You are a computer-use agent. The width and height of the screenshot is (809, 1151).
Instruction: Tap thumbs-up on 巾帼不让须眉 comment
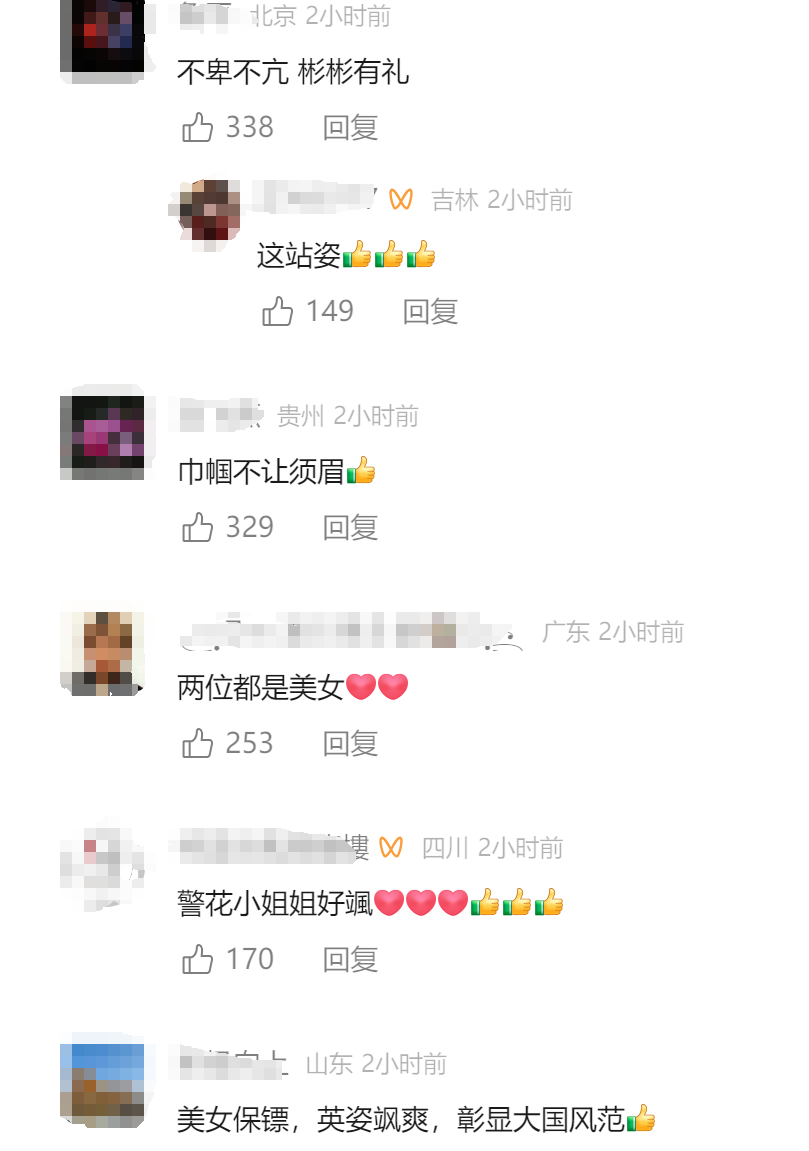pos(197,527)
